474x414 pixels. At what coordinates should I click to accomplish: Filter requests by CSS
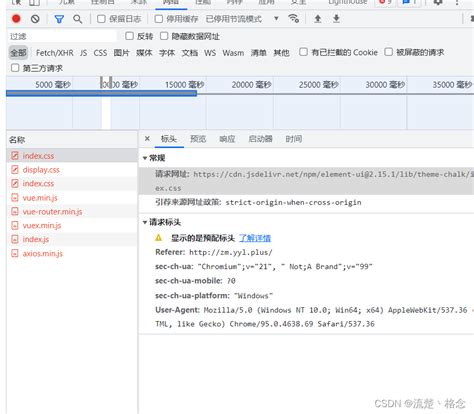[x=100, y=53]
